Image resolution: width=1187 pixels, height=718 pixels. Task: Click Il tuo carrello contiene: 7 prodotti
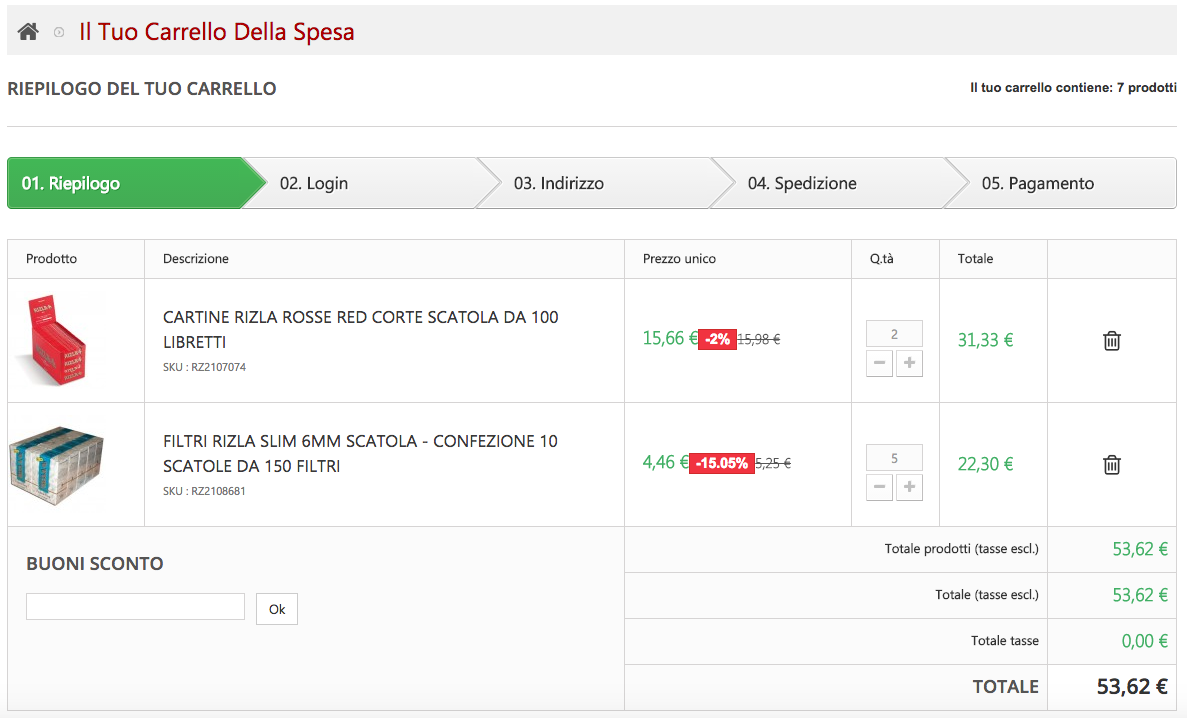click(x=1073, y=88)
